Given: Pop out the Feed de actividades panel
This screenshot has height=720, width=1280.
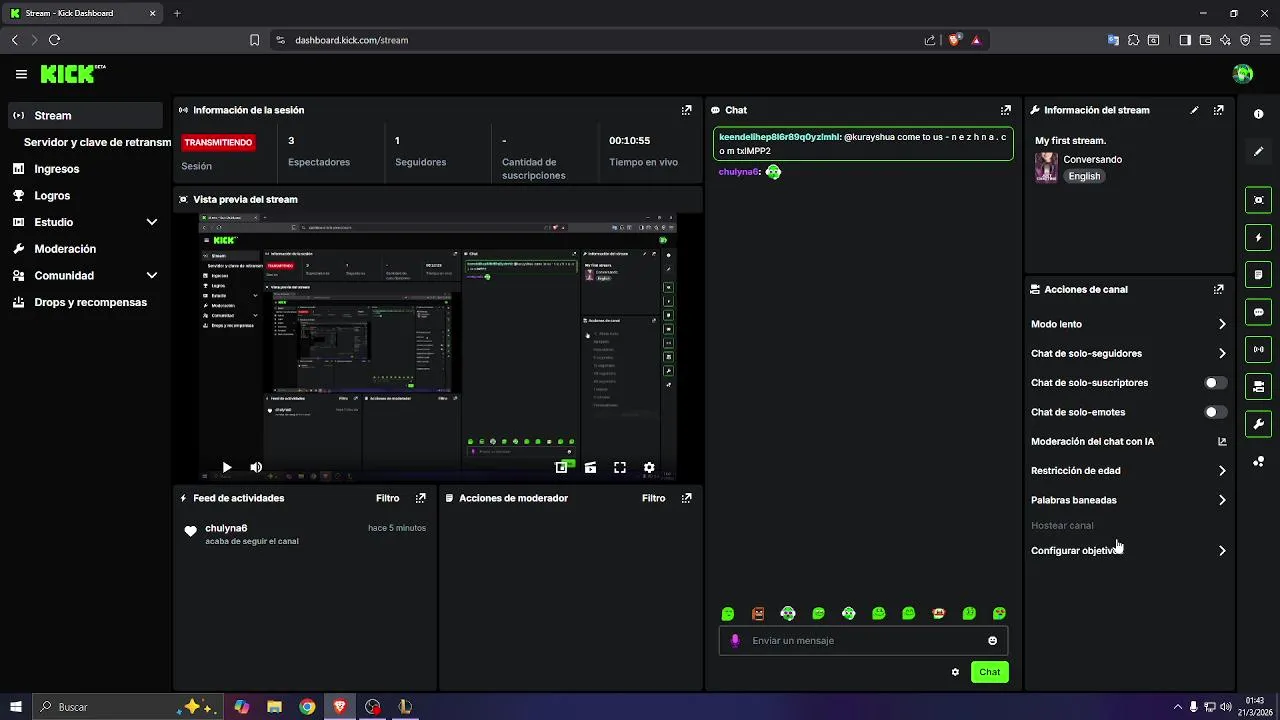Looking at the screenshot, I should tap(420, 498).
